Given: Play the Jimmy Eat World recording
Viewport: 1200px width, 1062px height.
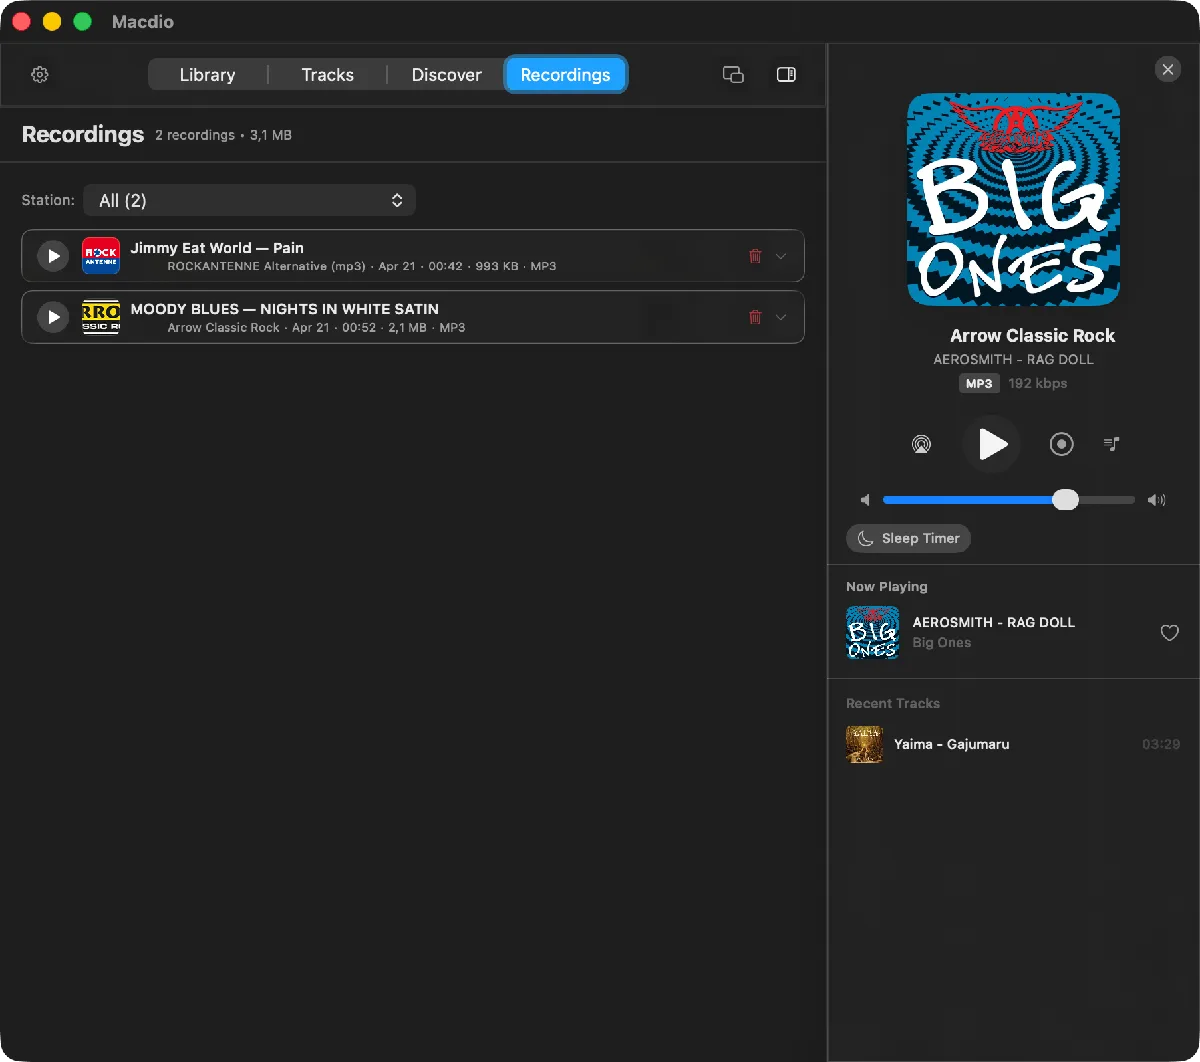Looking at the screenshot, I should pos(52,256).
